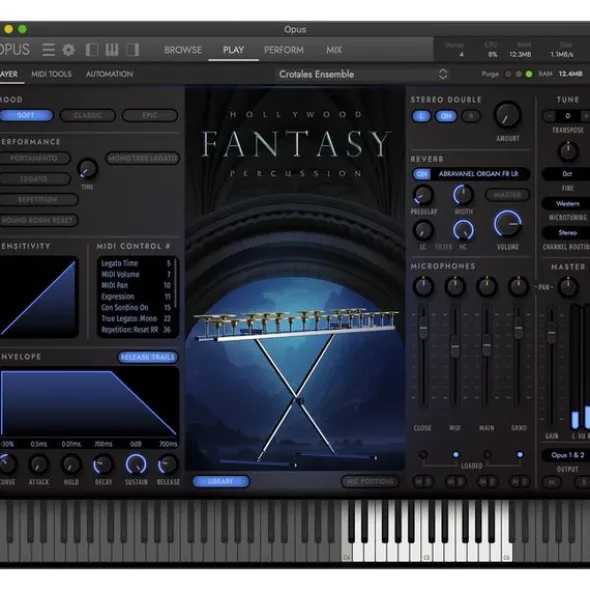Turn off the Reverb ON switch
Image resolution: width=590 pixels, height=591 pixels.
pos(422,174)
